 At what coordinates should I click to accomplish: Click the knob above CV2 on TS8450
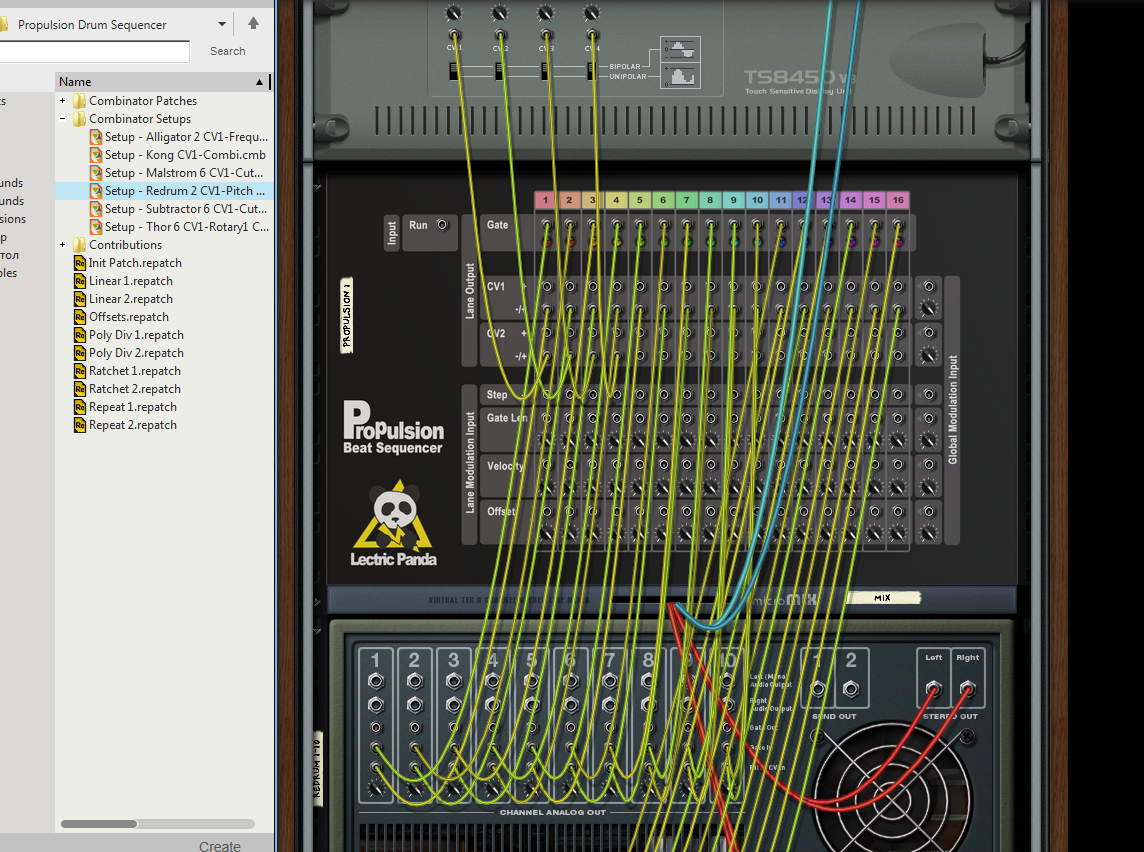pyautogui.click(x=500, y=12)
